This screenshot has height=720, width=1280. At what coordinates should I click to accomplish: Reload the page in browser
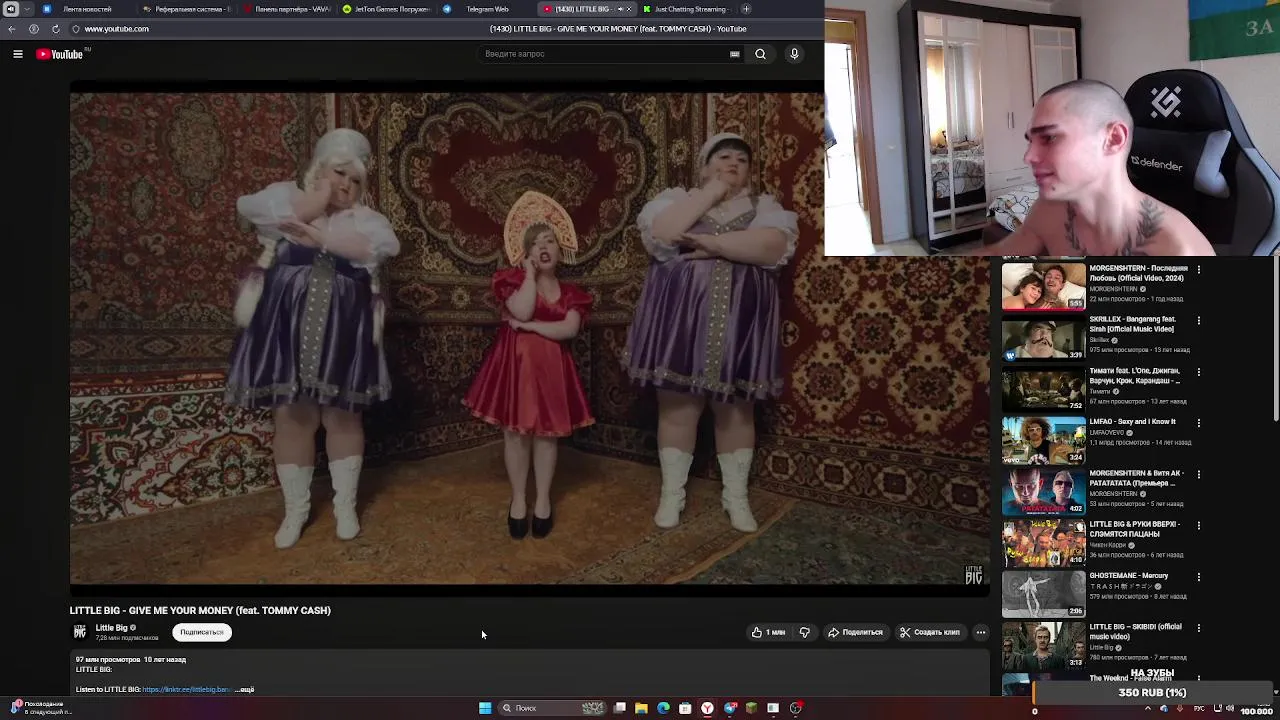click(x=55, y=29)
